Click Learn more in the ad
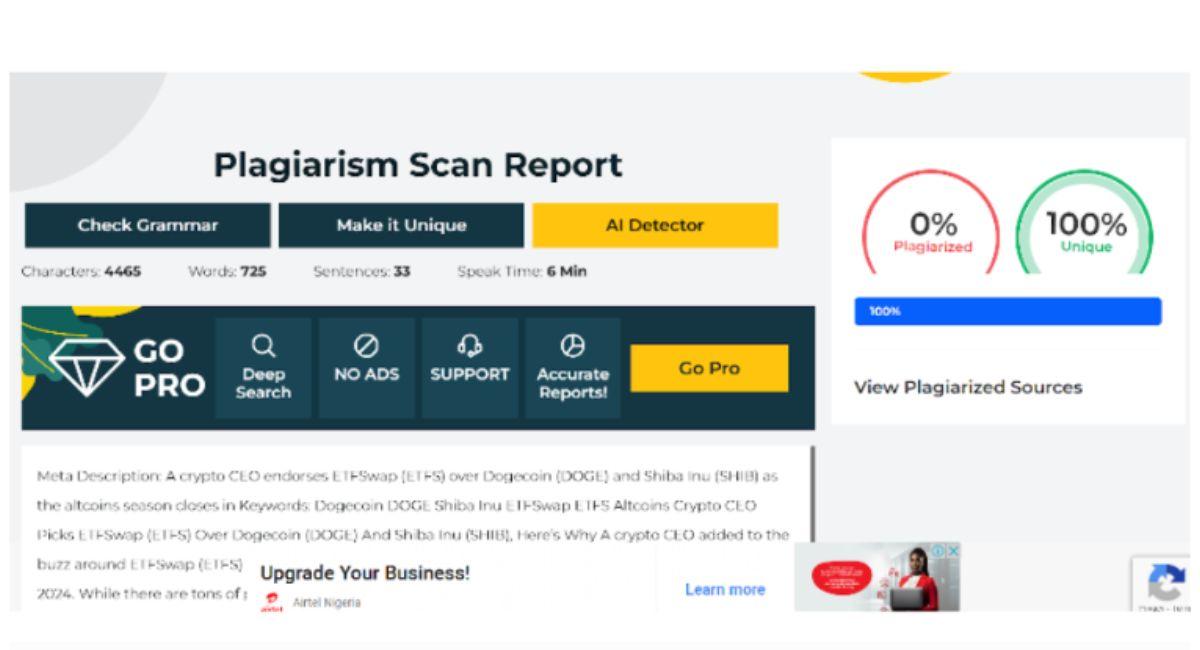 pyautogui.click(x=724, y=590)
